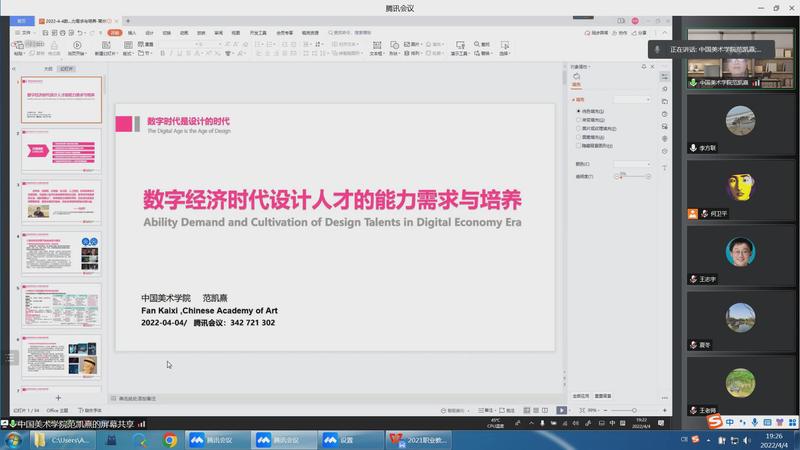The height and width of the screenshot is (450, 800).
Task: Open the color (颜色) dropdown
Action: coord(632,164)
